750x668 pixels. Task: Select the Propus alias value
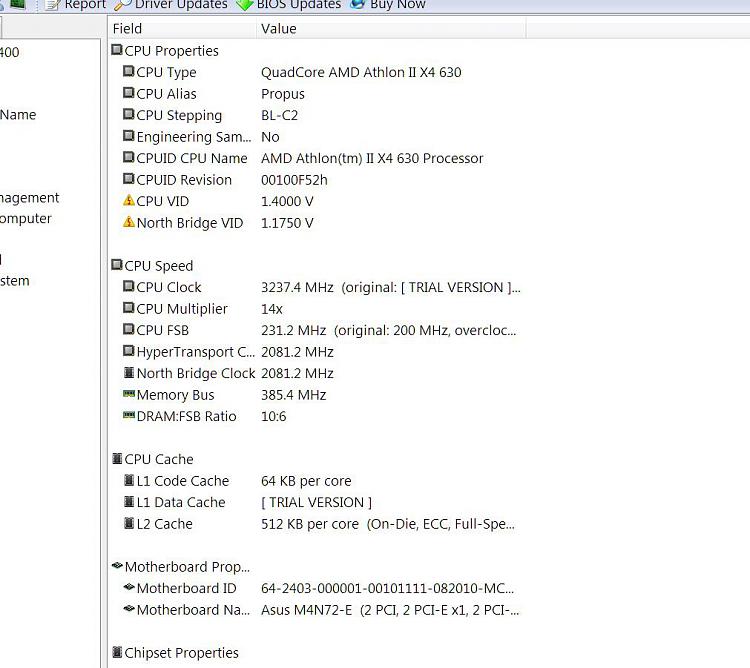coord(283,94)
